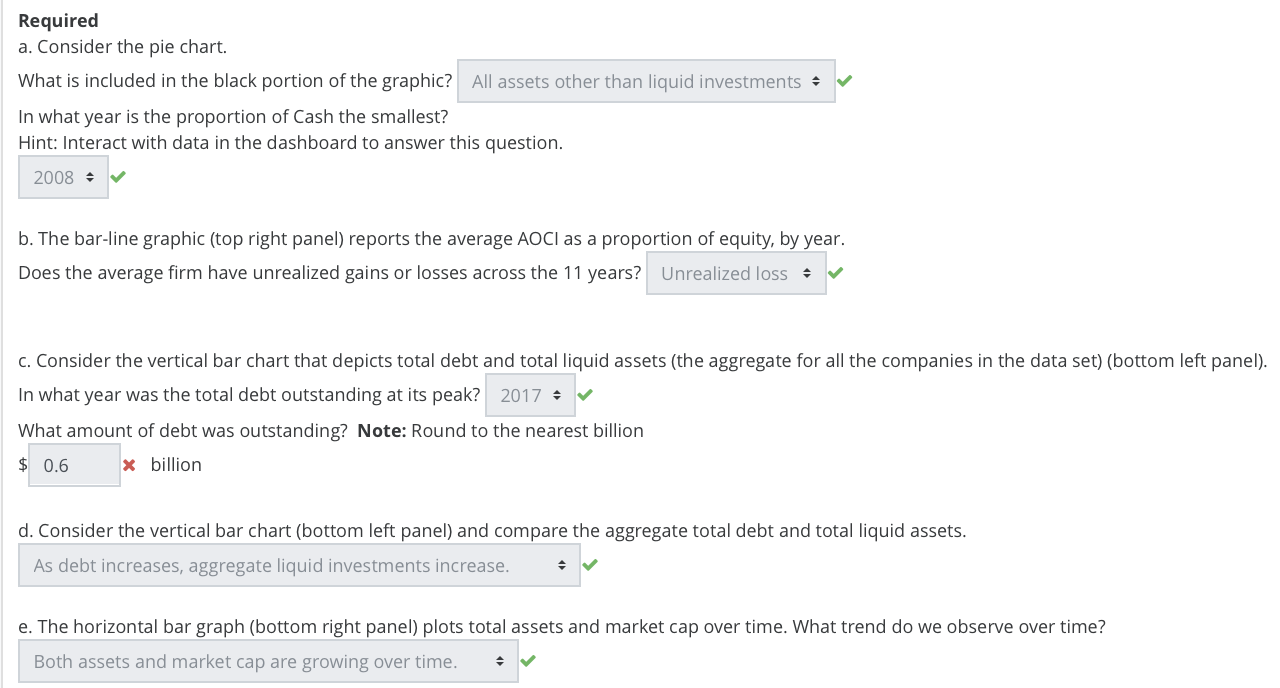The height and width of the screenshot is (688, 1280).
Task: Open the 'All assets other than liquid investments' dropdown
Action: coord(646,81)
